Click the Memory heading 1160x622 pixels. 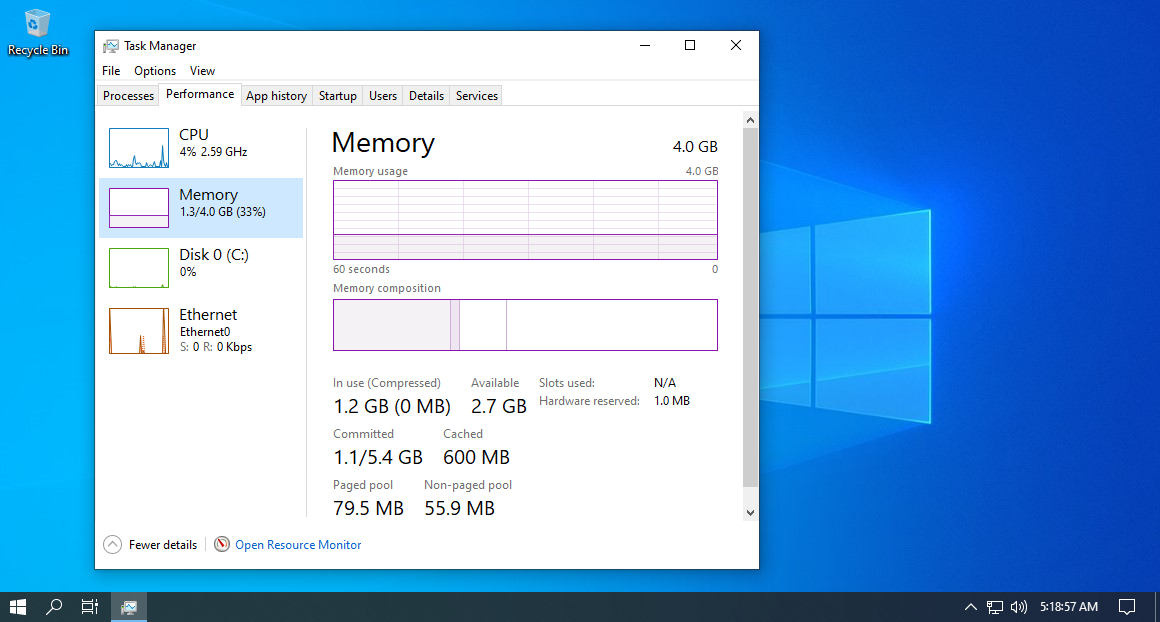point(383,143)
